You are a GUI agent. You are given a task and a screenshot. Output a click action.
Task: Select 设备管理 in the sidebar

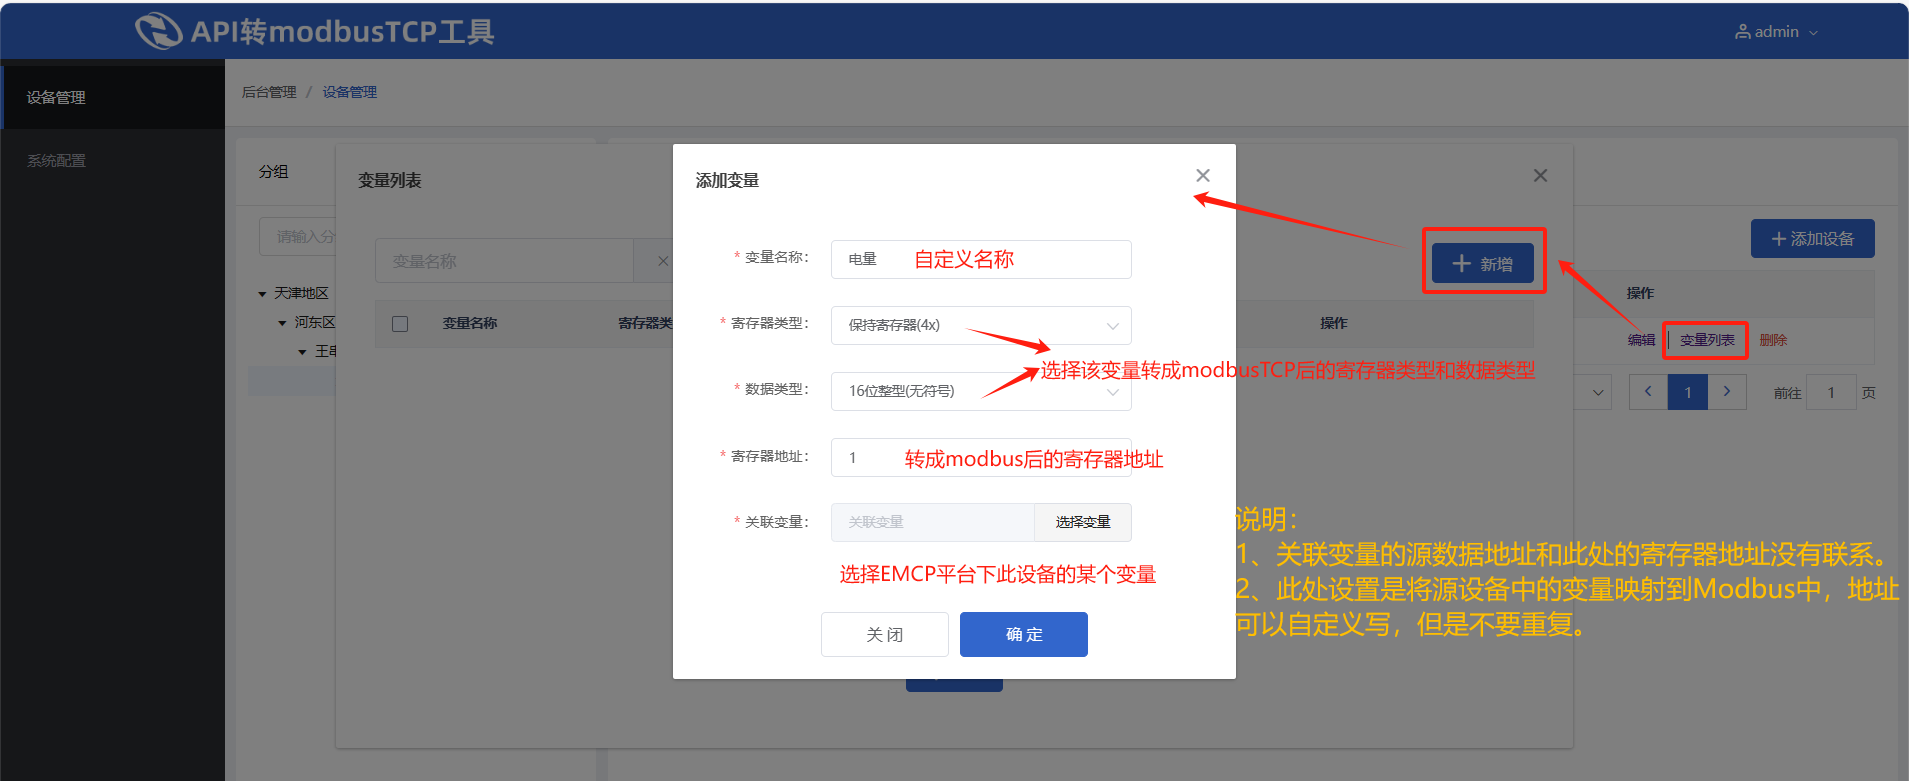[x=112, y=97]
